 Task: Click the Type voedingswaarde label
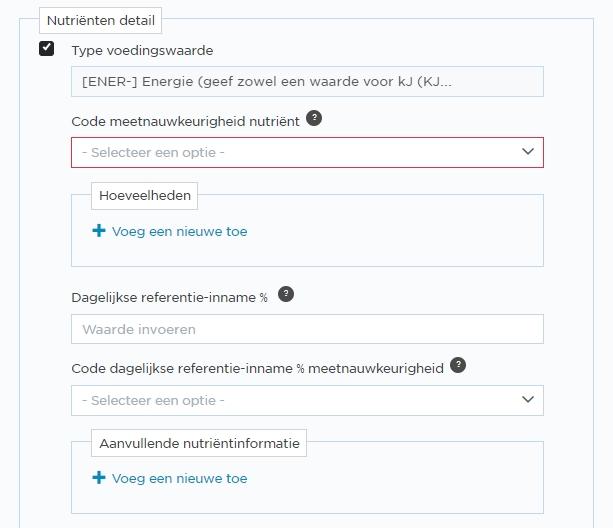click(142, 51)
